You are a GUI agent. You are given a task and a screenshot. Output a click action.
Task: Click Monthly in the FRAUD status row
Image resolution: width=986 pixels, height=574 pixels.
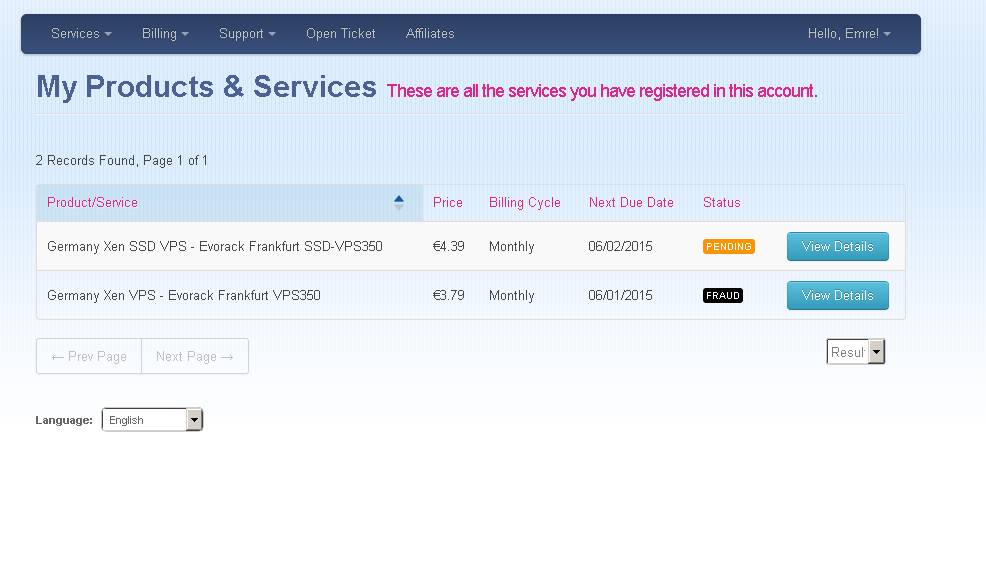click(511, 295)
